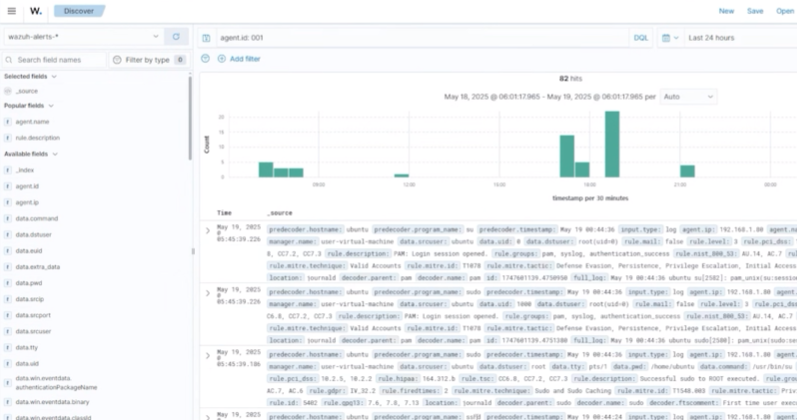Viewport: 797px width, 420px height.
Task: Click the Filter by type icon
Action: click(x=117, y=60)
